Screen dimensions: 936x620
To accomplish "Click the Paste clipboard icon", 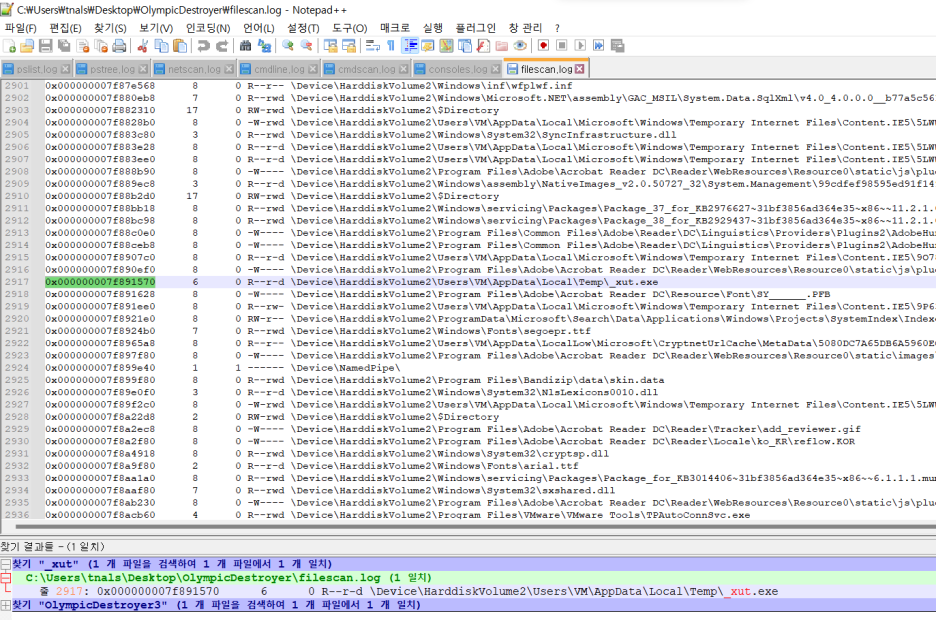I will point(180,46).
